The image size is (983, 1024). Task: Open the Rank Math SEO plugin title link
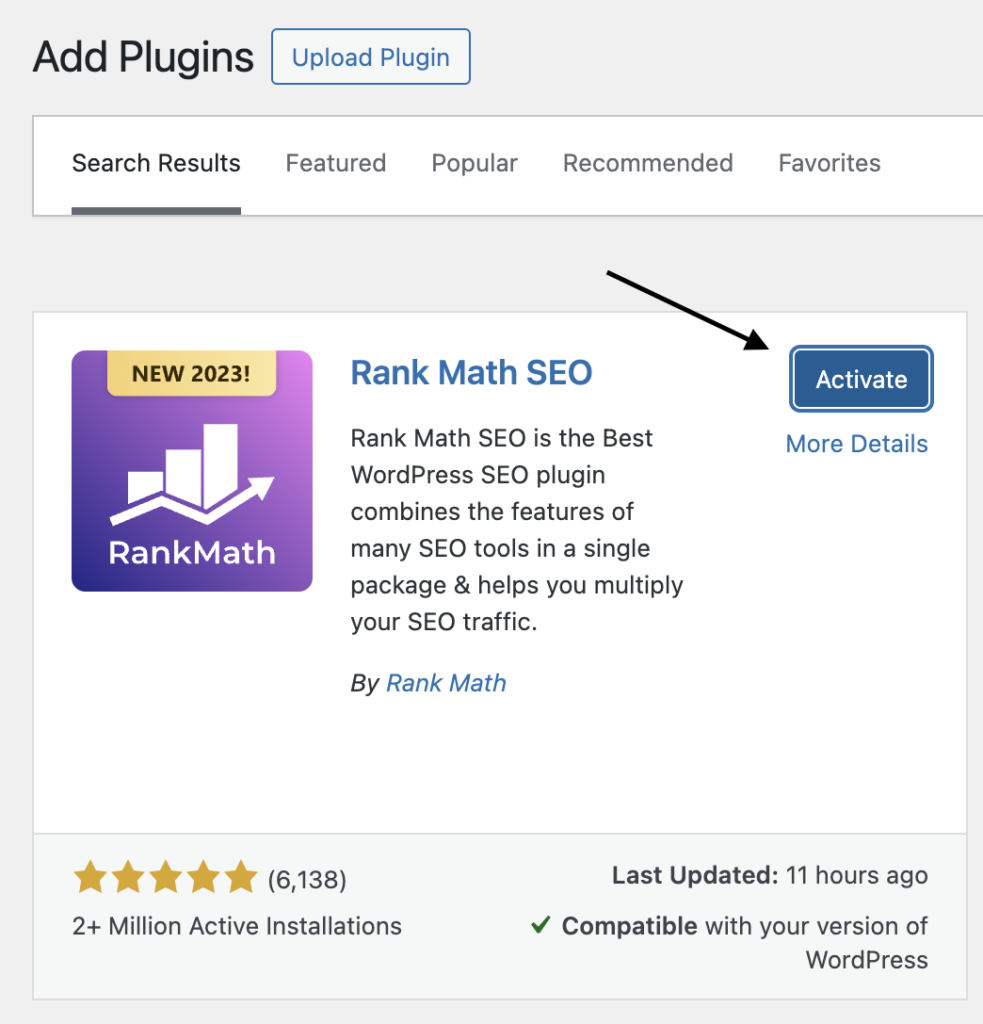(471, 372)
